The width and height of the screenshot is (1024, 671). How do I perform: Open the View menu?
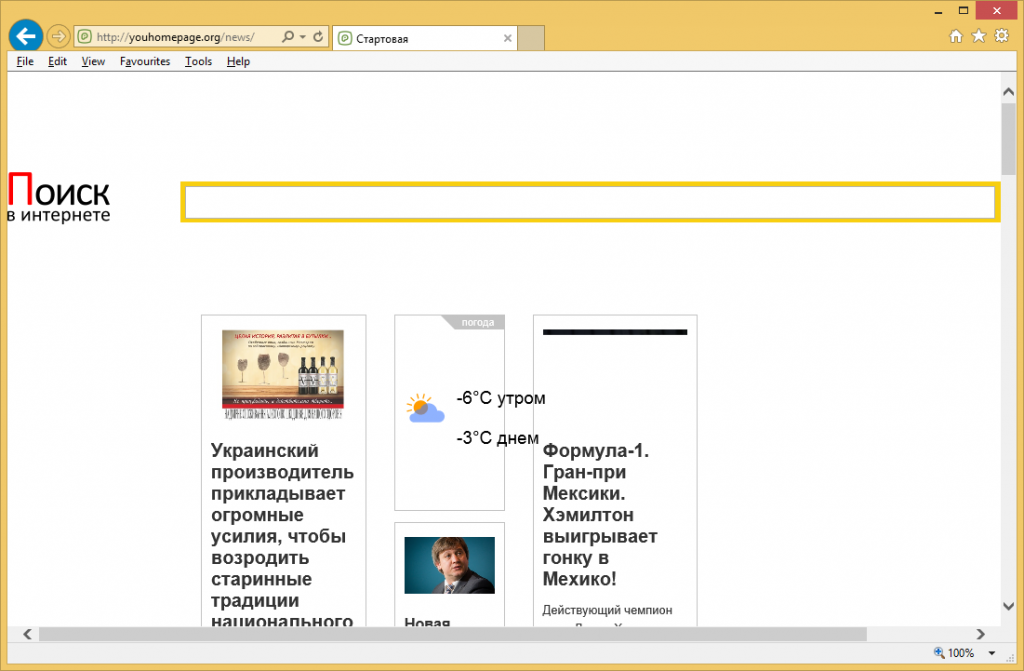pos(93,61)
